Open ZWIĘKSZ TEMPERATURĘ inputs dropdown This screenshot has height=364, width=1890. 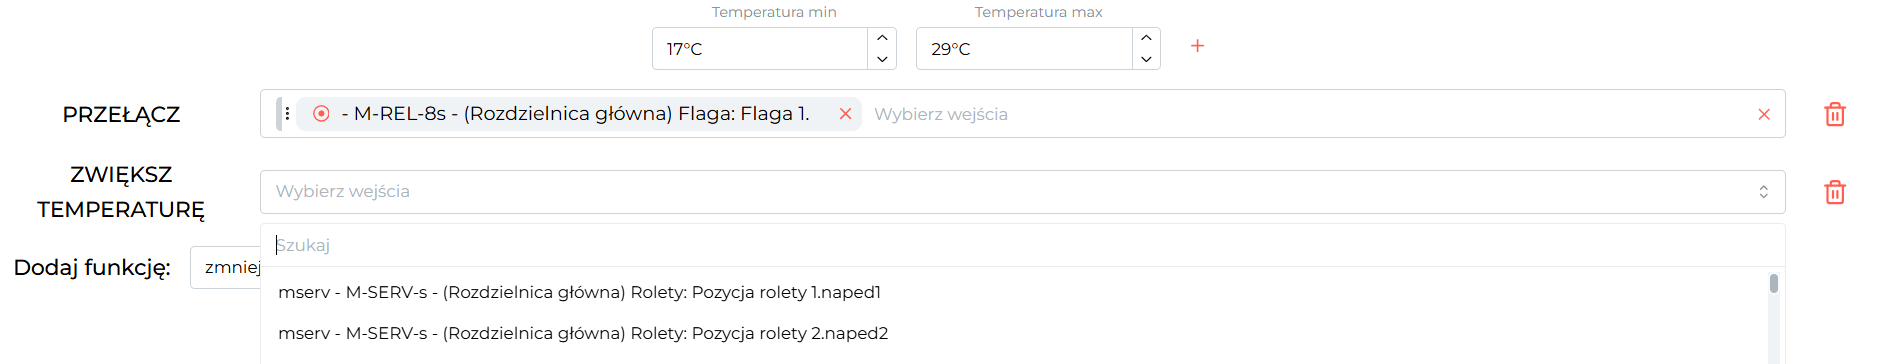[x=1022, y=191]
